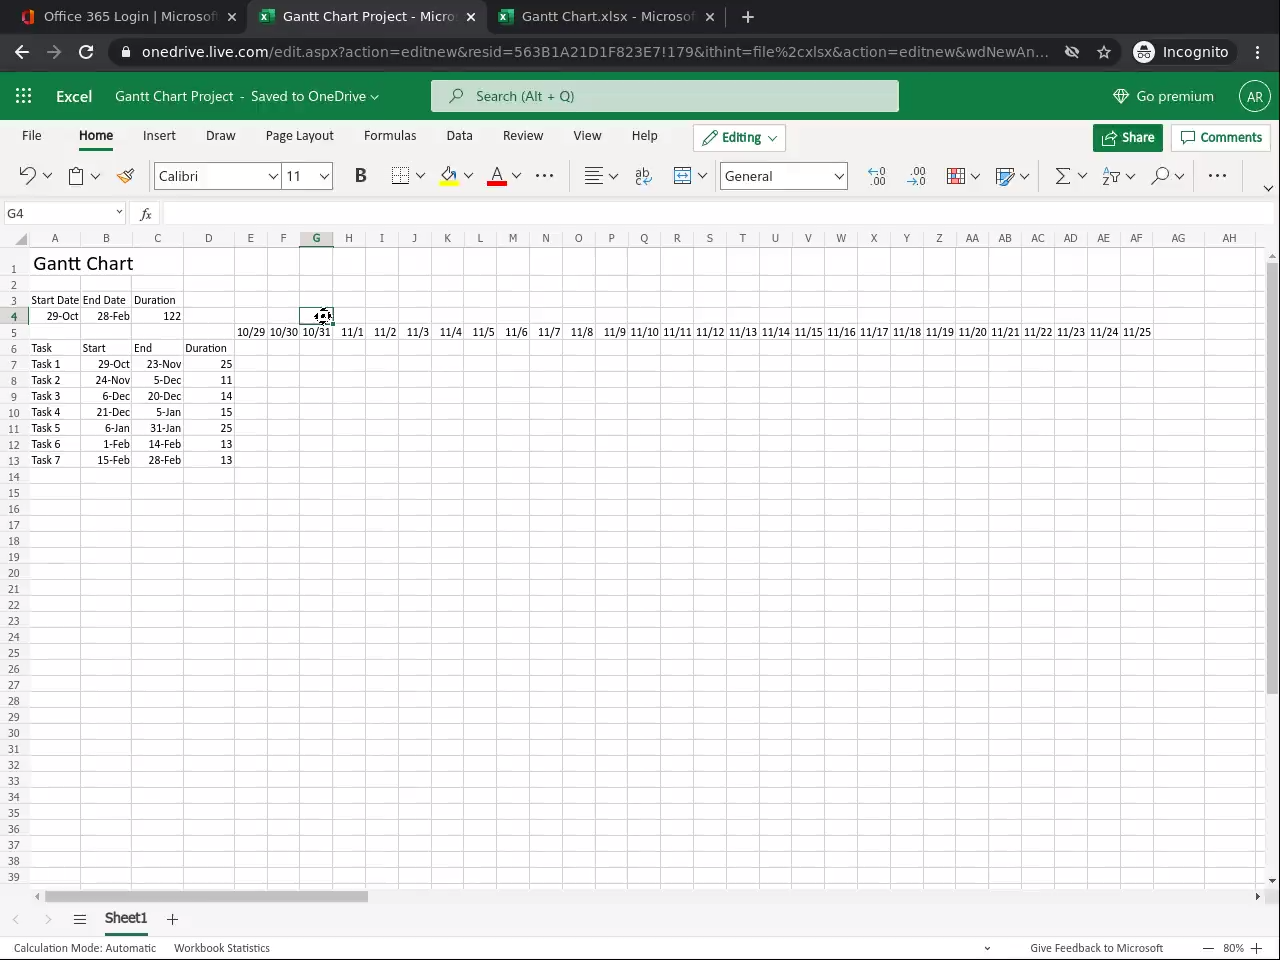Image resolution: width=1280 pixels, height=960 pixels.
Task: Select the Gantt Chart title cell
Action: point(83,264)
